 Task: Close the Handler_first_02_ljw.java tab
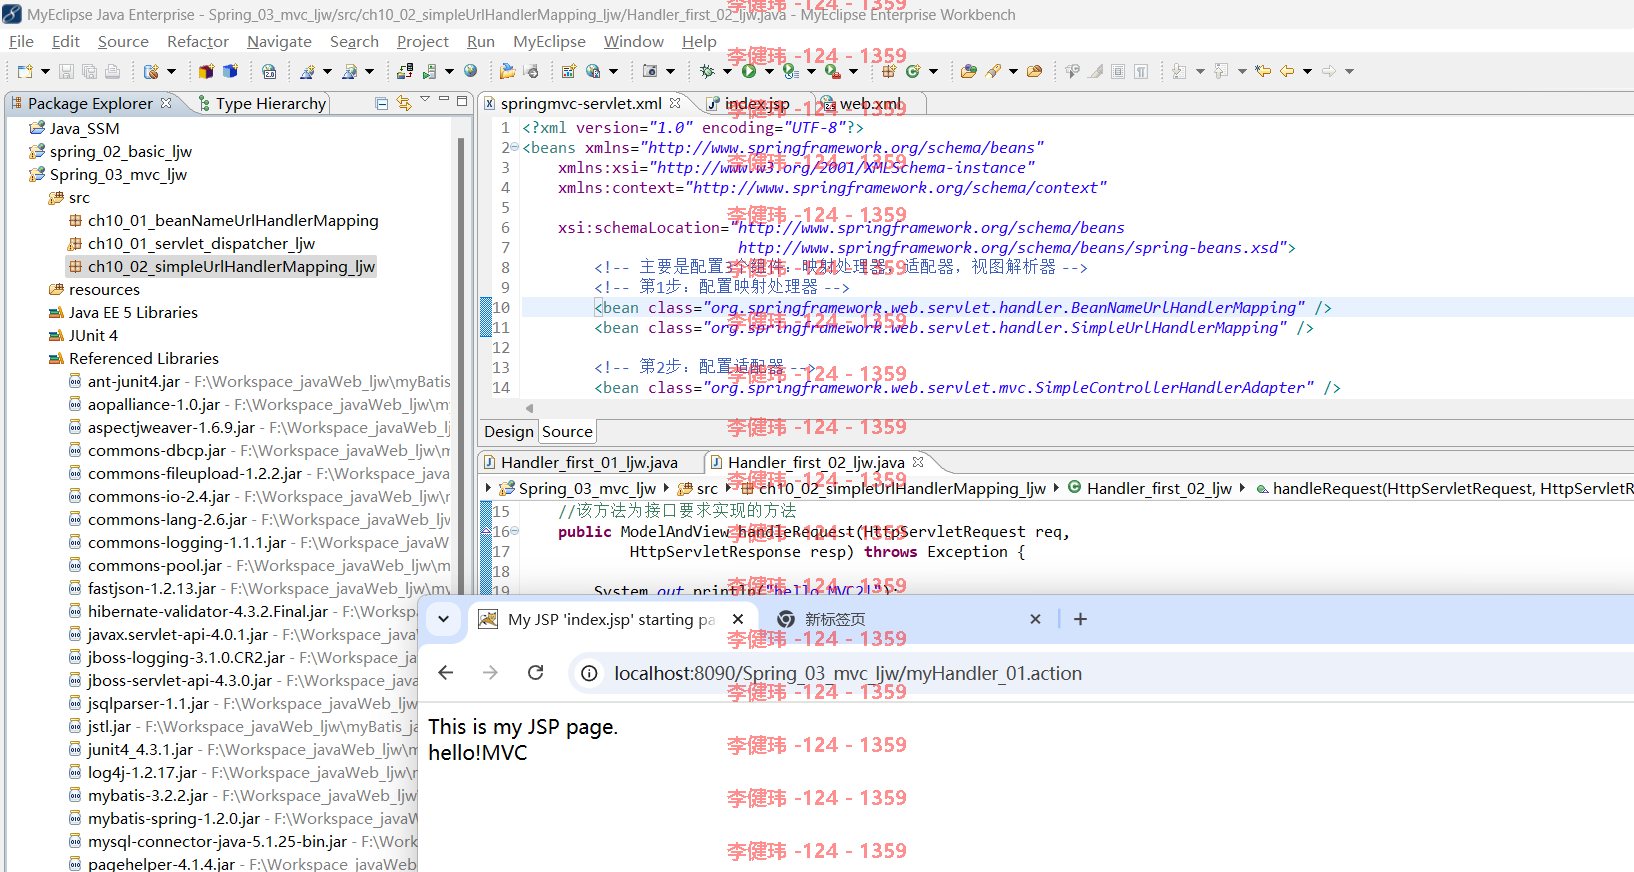[x=918, y=461]
